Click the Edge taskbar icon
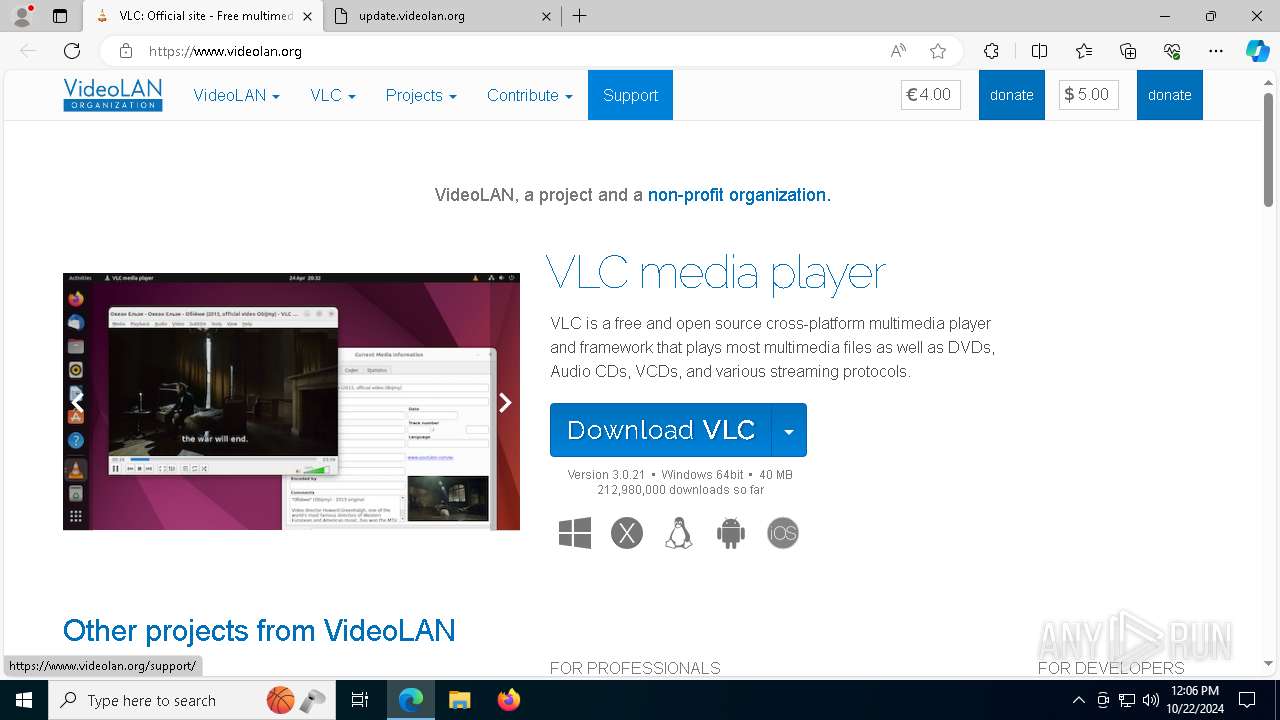Screen dimensions: 1280x720 (x=410, y=700)
